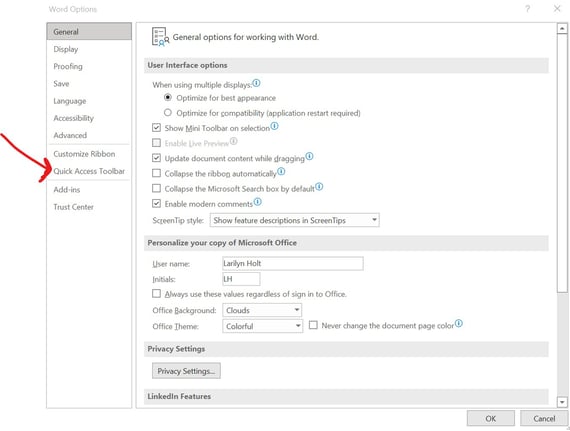Click the scrollbar up arrow

[x=562, y=28]
